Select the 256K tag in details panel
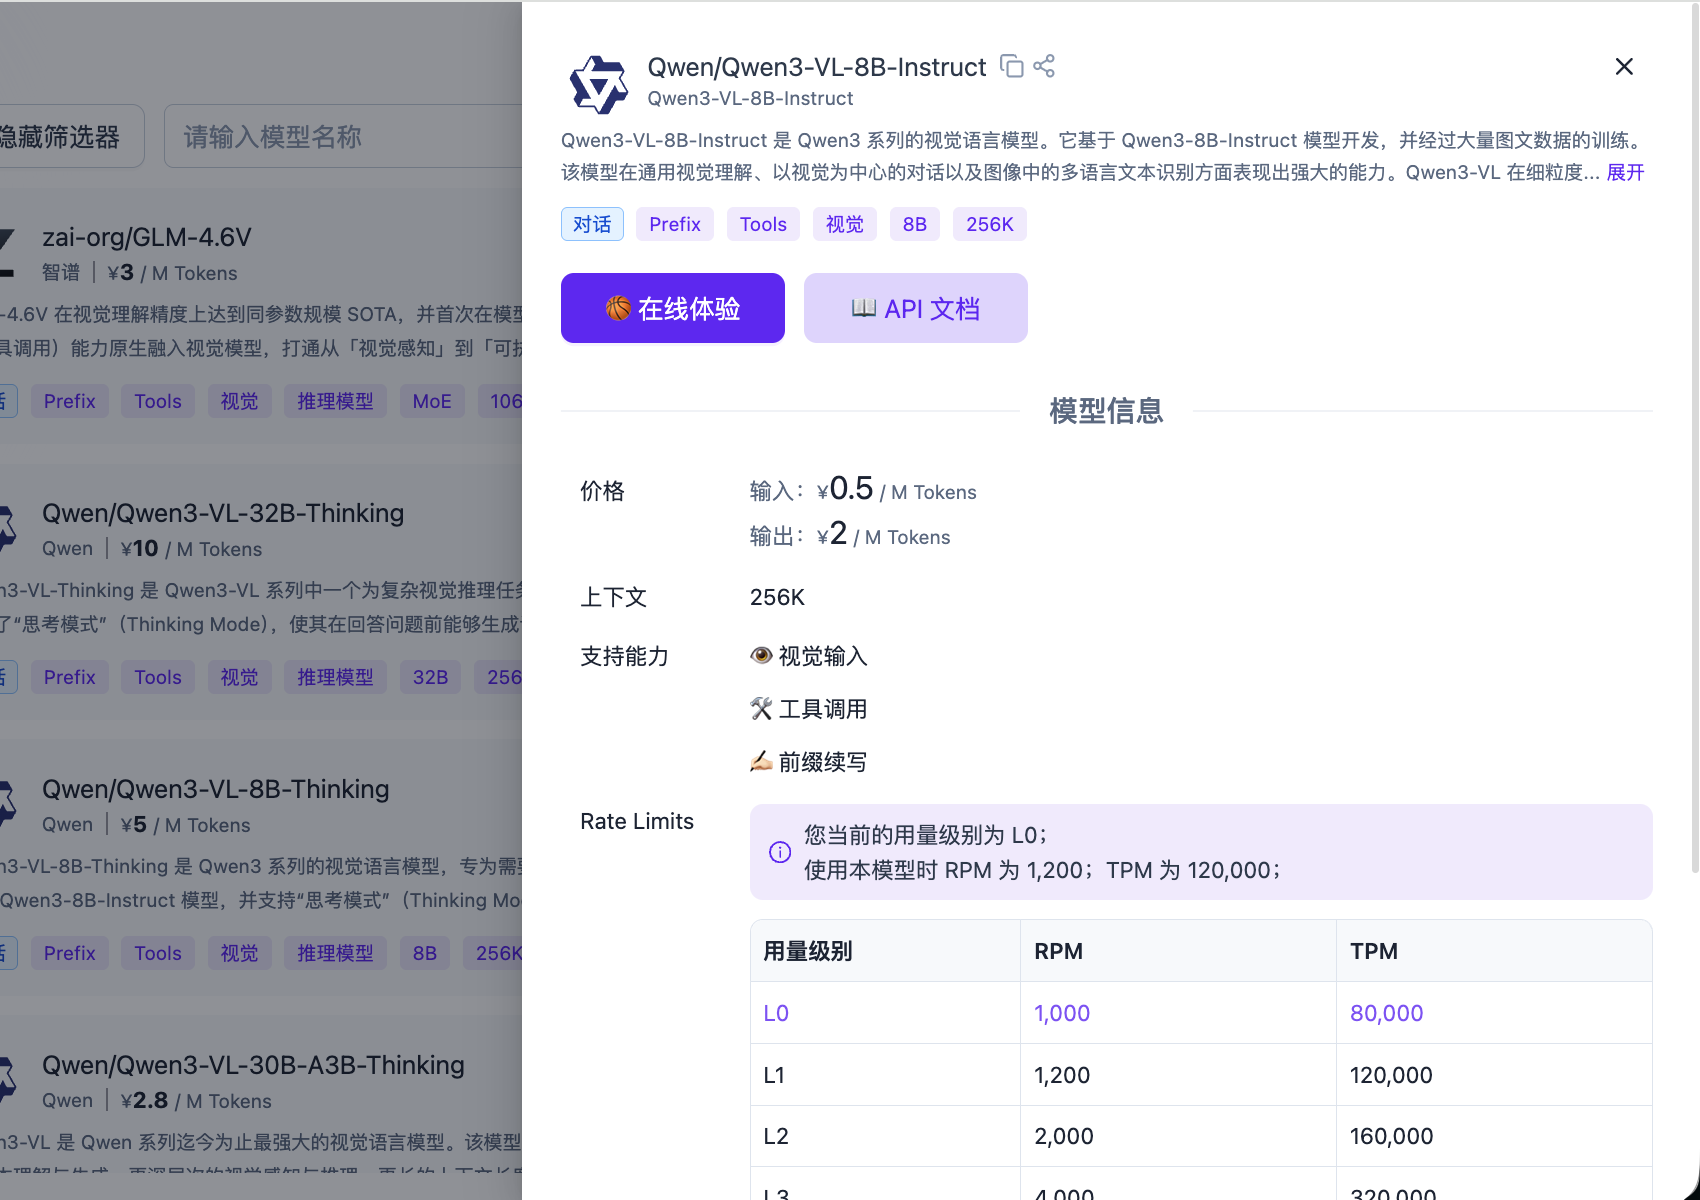Image resolution: width=1700 pixels, height=1200 pixels. [x=989, y=224]
